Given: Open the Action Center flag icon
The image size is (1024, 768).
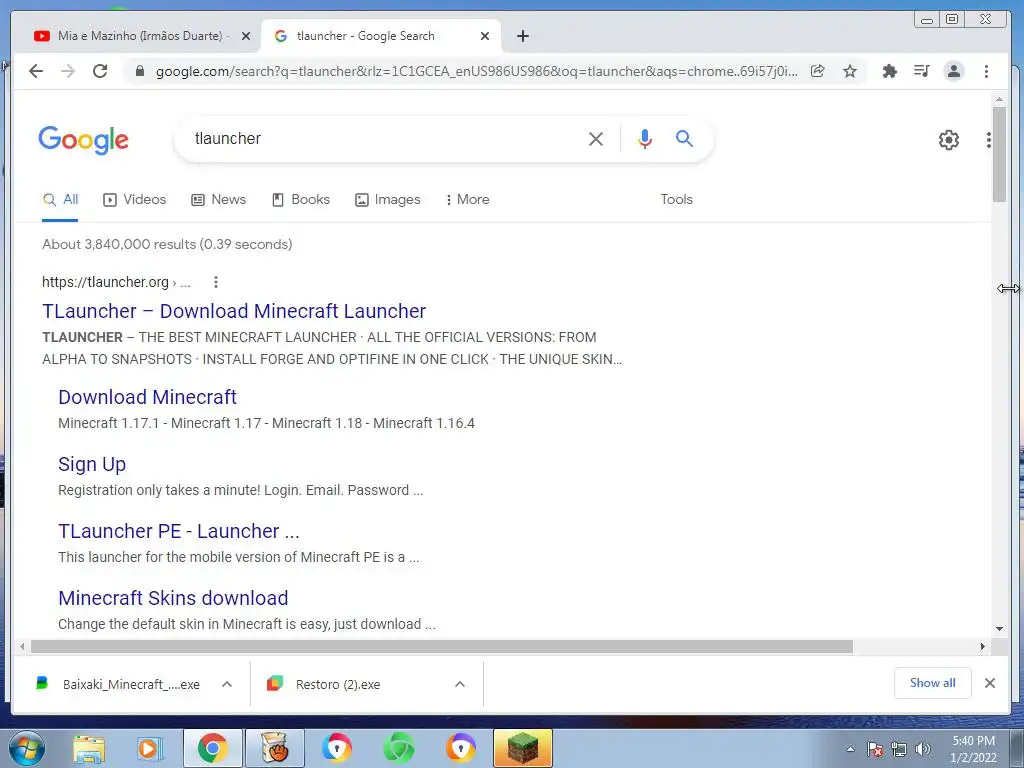Looking at the screenshot, I should (x=874, y=749).
